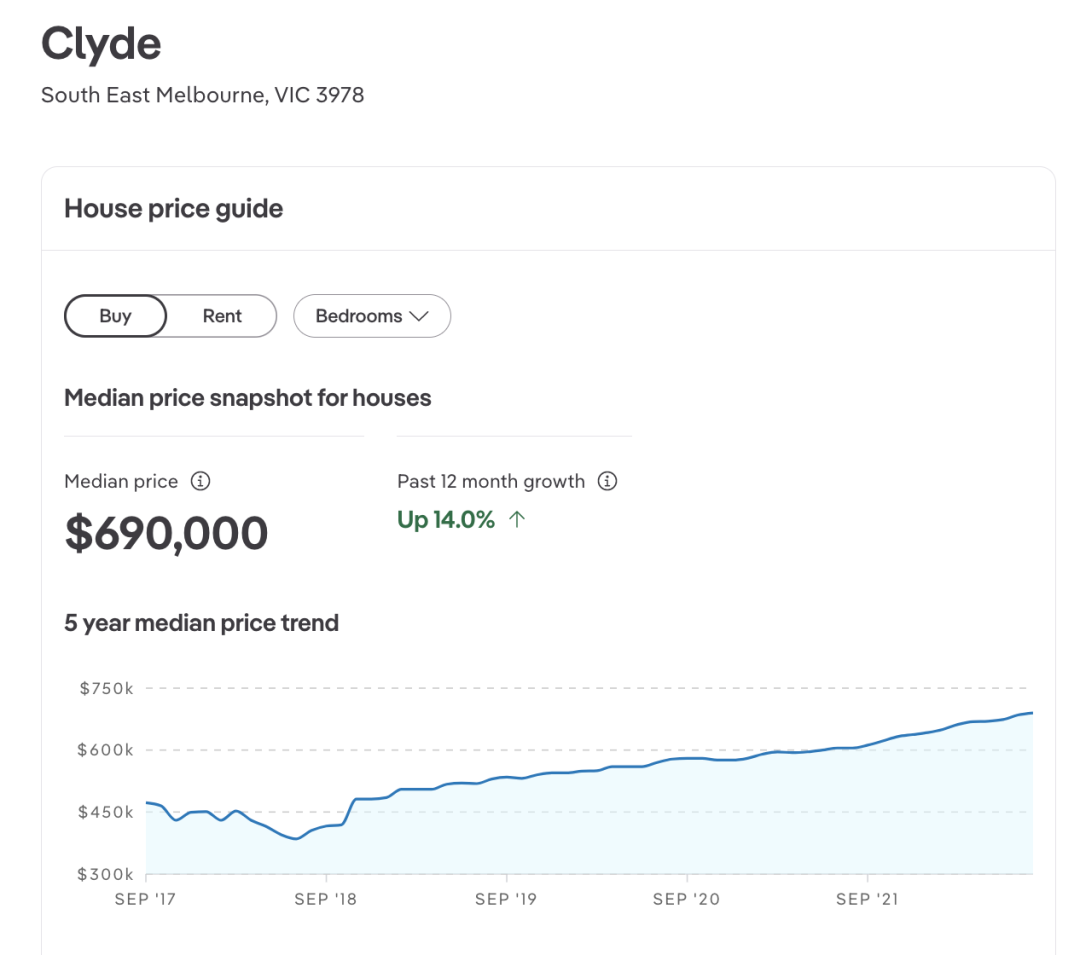Screen dimensions: 1080x955
Task: Open the Bedrooms dropdown
Action: tap(371, 316)
